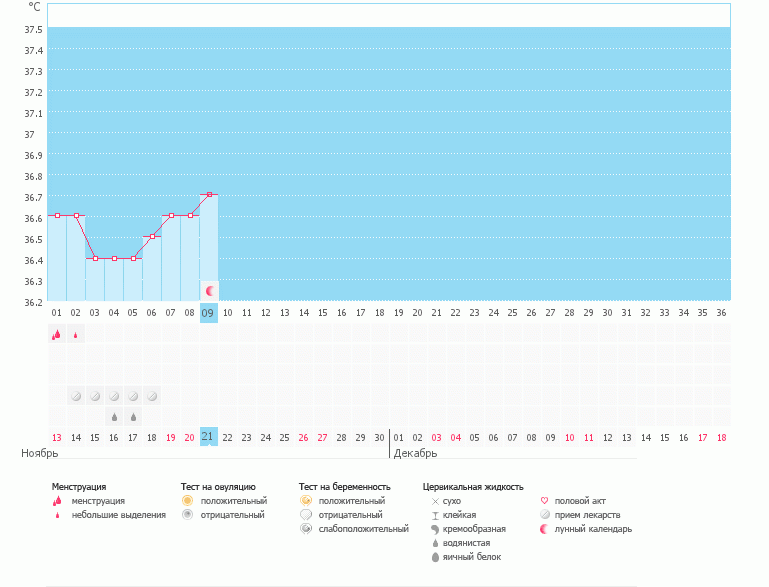Click the egg white (яичный белок) legend icon

435,557
